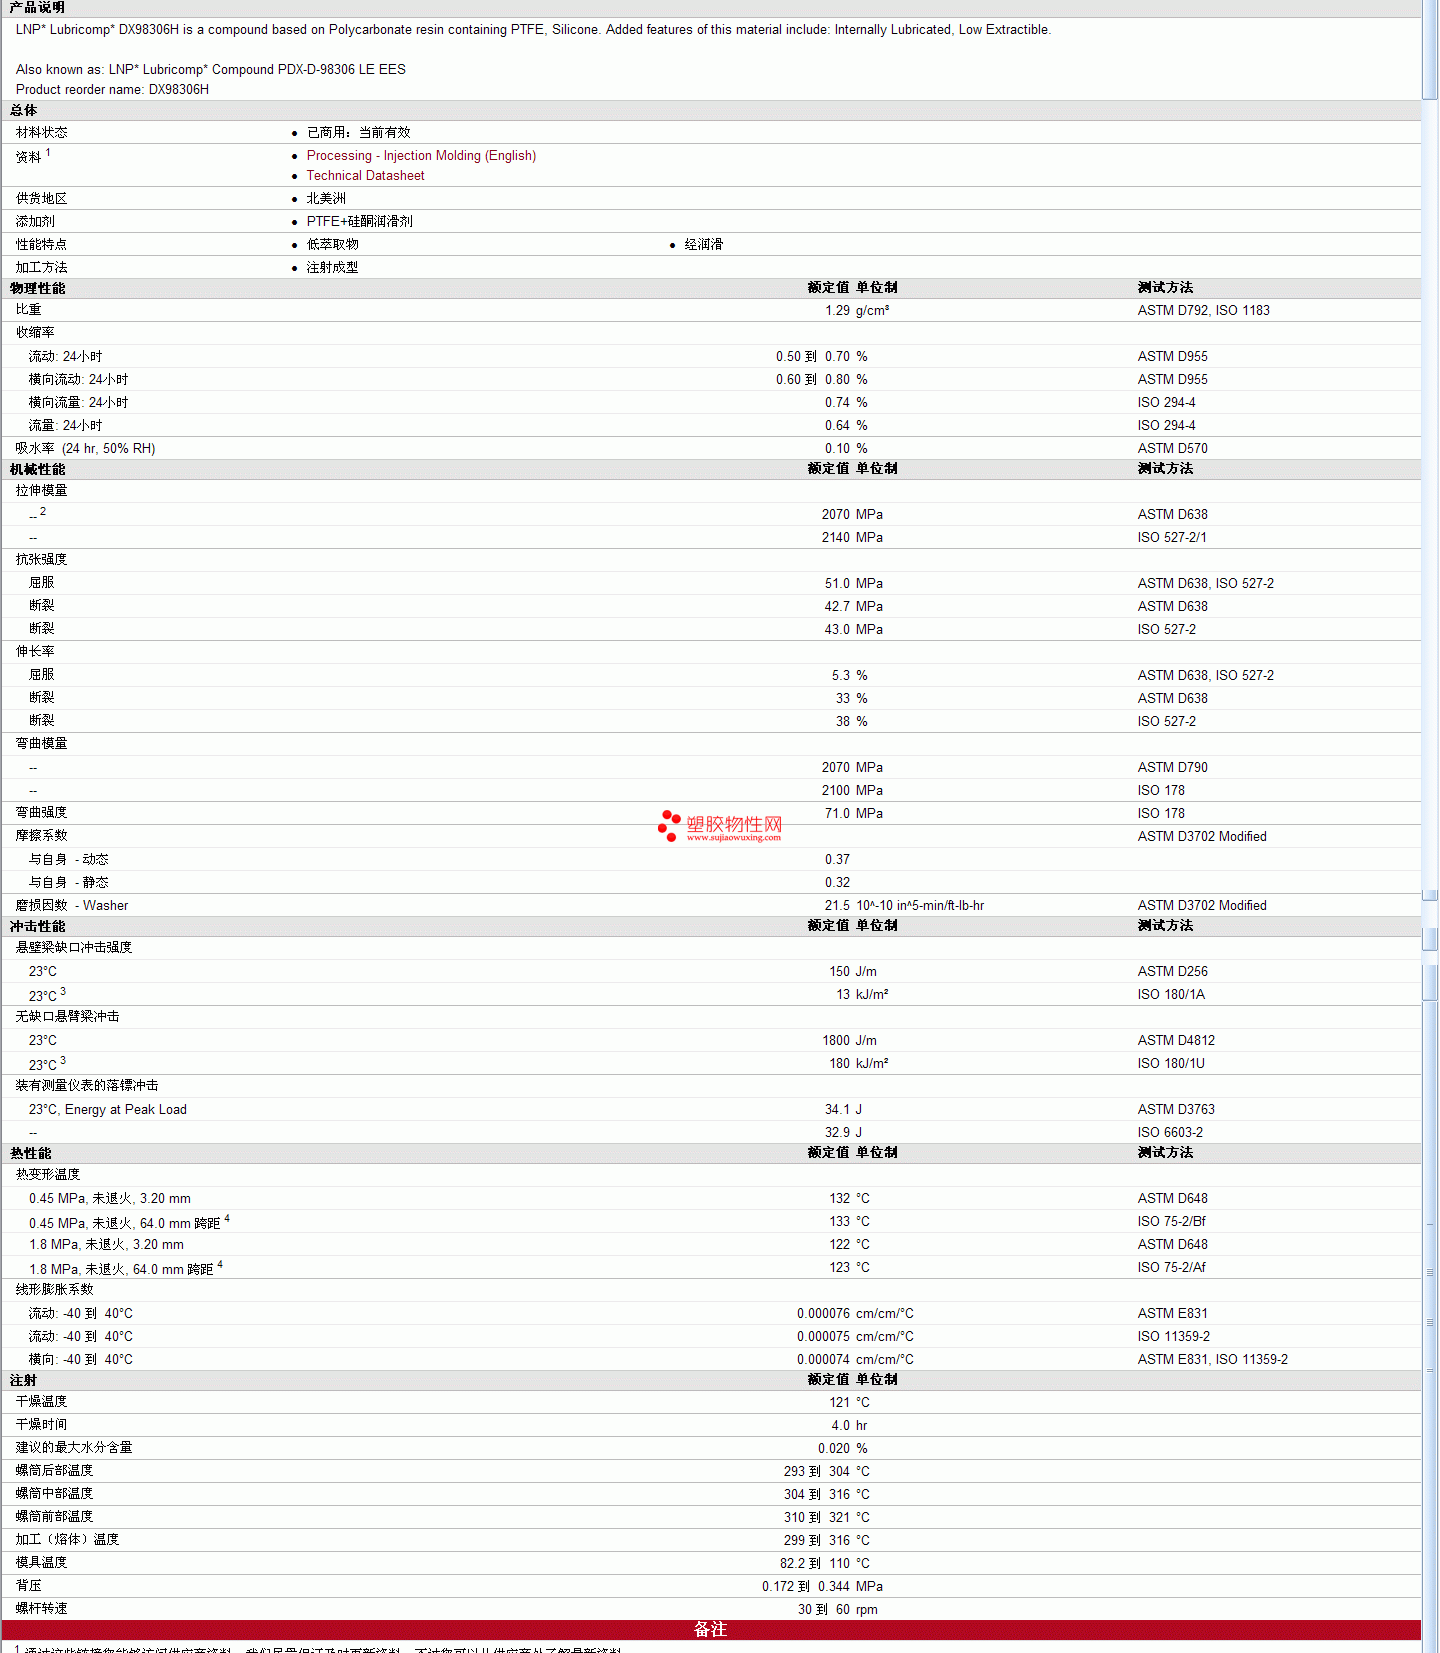Select the "吸水率 (24 hr, 50% RH)" label
The image size is (1440, 1653).
tap(85, 449)
